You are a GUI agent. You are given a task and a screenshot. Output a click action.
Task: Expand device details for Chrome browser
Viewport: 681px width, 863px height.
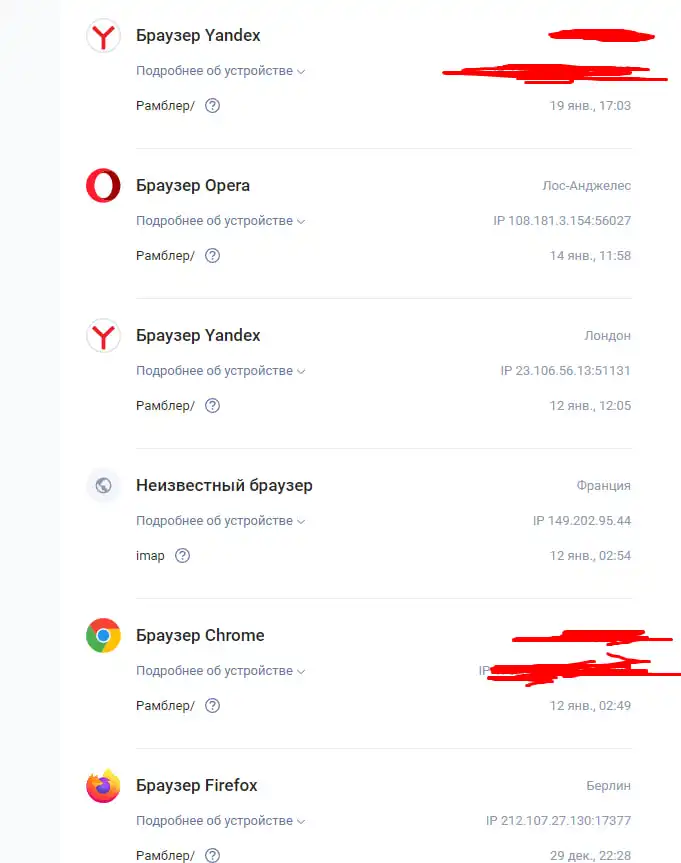[220, 671]
